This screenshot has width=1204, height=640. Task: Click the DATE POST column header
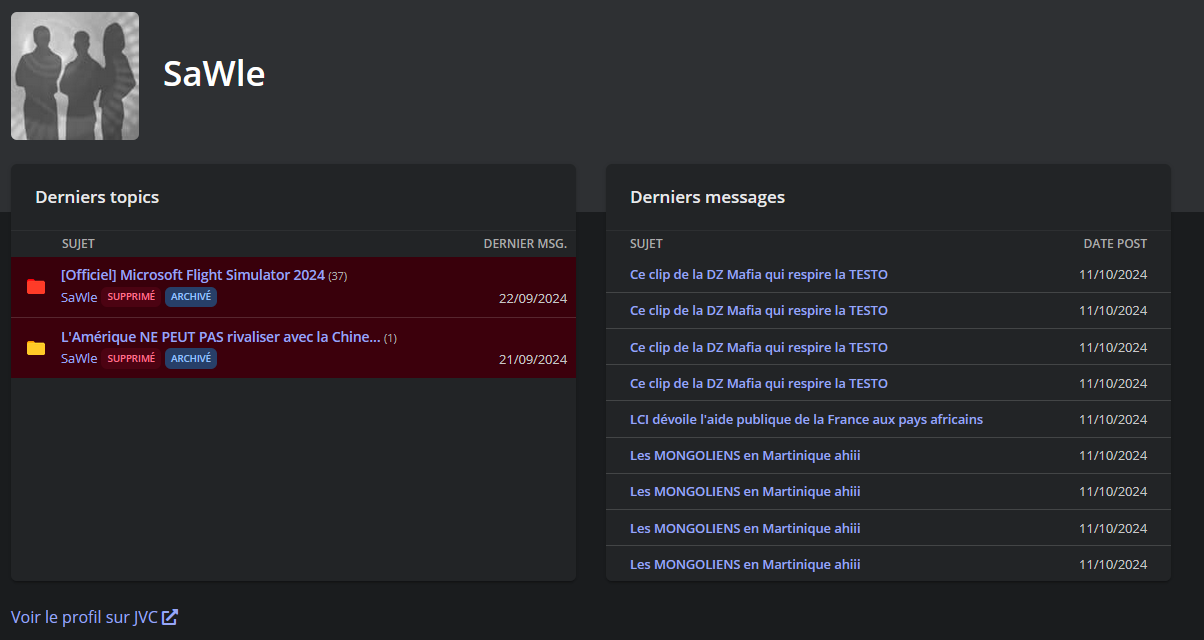pyautogui.click(x=1115, y=244)
